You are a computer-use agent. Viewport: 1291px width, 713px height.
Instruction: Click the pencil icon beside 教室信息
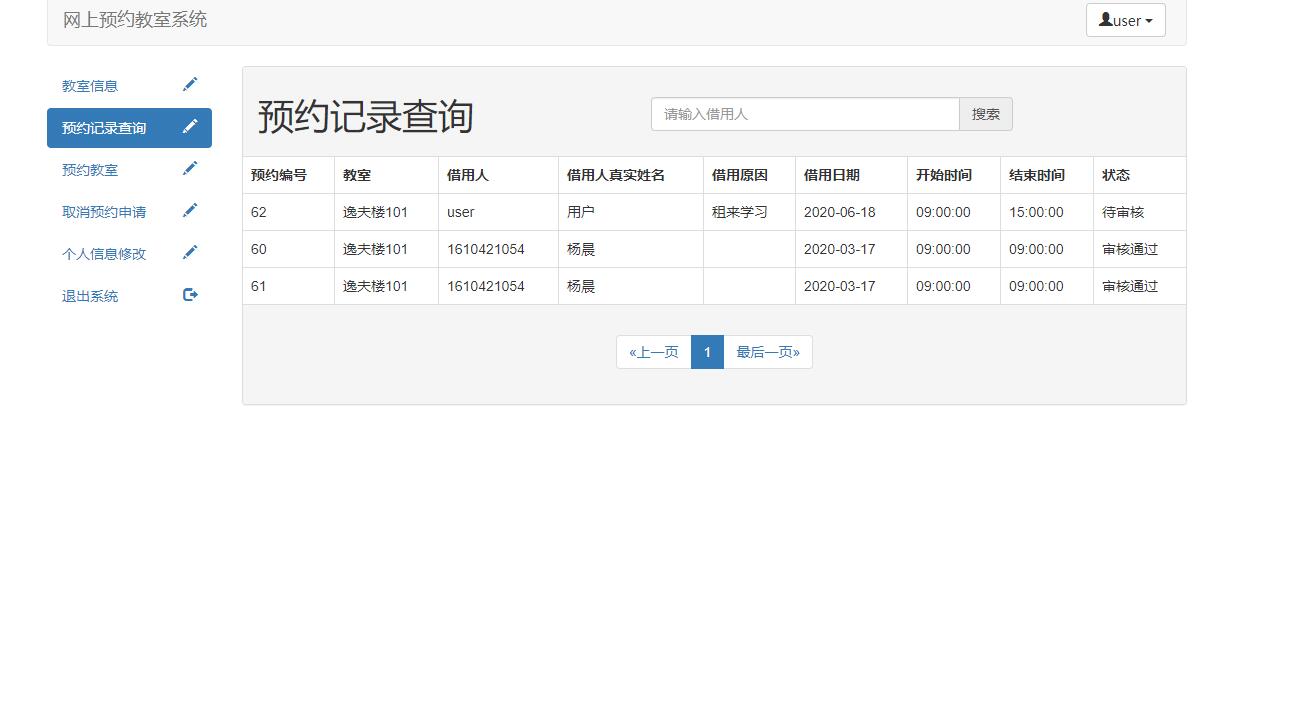pyautogui.click(x=190, y=84)
